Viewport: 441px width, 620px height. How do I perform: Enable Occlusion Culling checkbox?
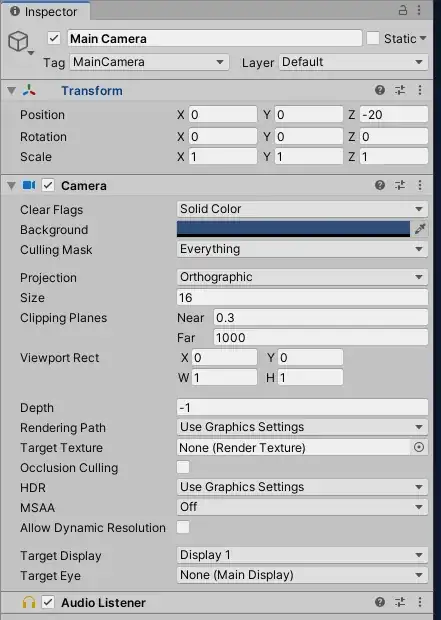[183, 467]
